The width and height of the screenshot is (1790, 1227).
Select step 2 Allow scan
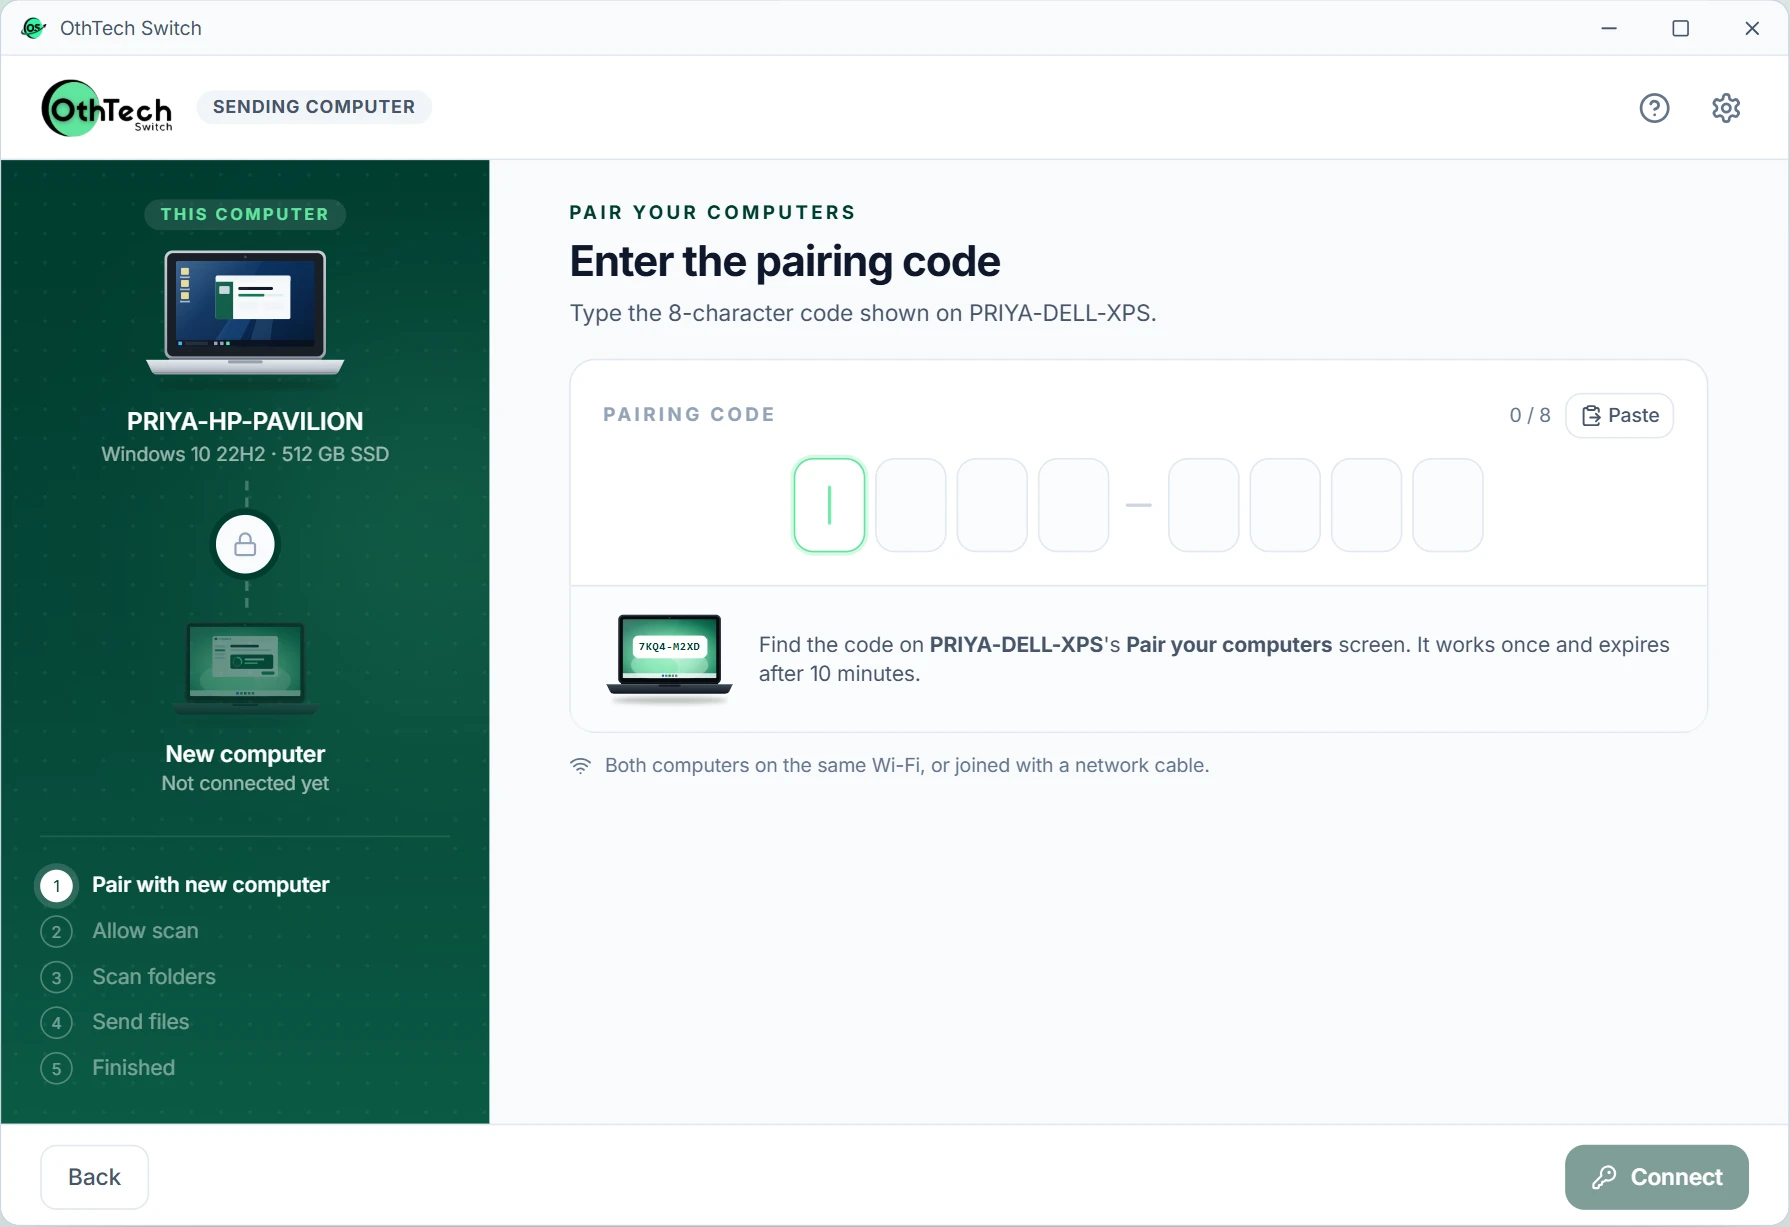coord(120,931)
